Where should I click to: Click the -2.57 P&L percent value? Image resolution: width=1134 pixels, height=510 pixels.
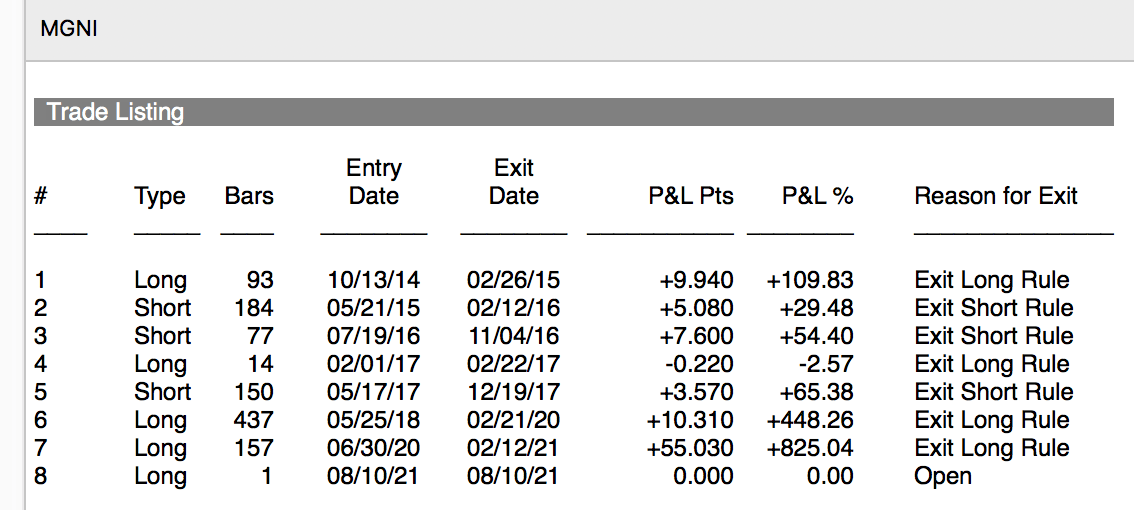point(826,364)
